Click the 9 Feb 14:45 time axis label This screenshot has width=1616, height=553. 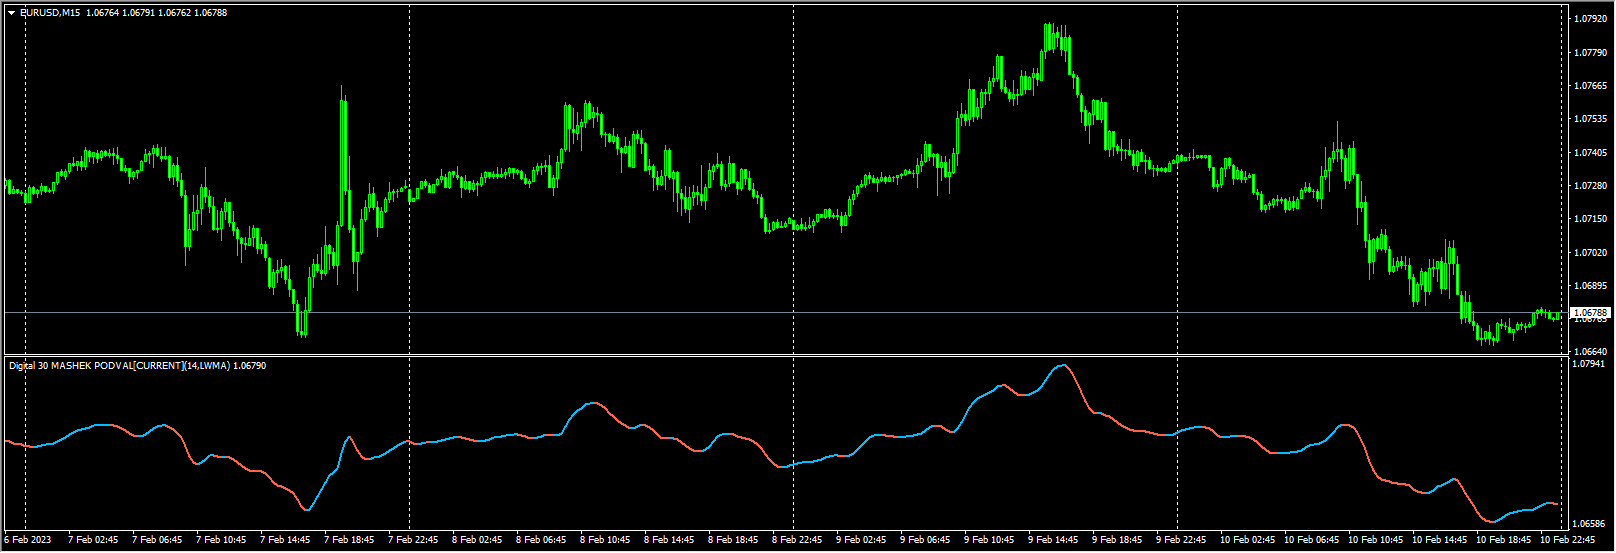coord(1053,540)
